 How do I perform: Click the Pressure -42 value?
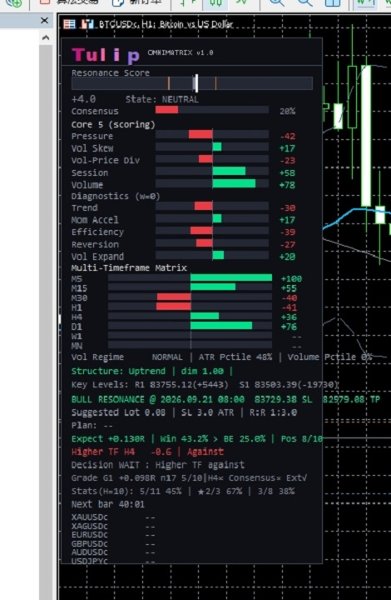(x=287, y=136)
